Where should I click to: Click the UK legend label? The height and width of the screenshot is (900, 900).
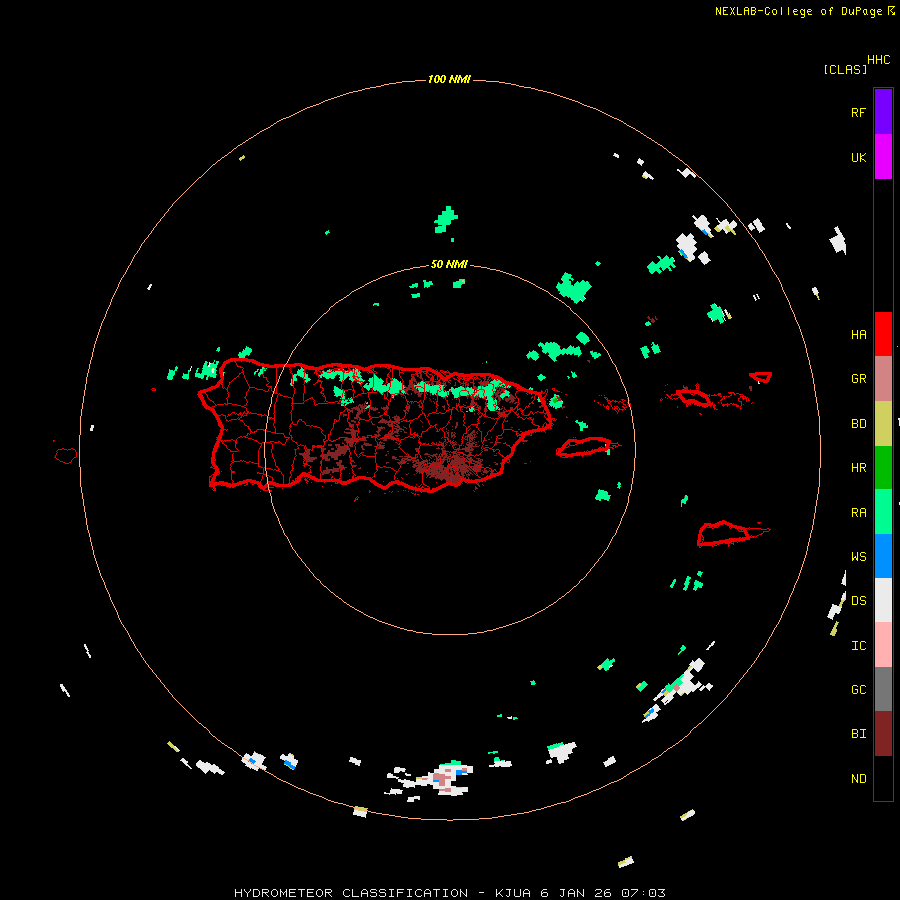click(858, 157)
